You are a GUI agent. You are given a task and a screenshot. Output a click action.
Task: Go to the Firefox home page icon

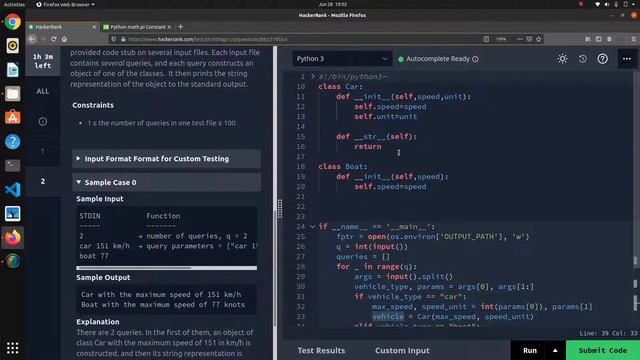coord(64,39)
